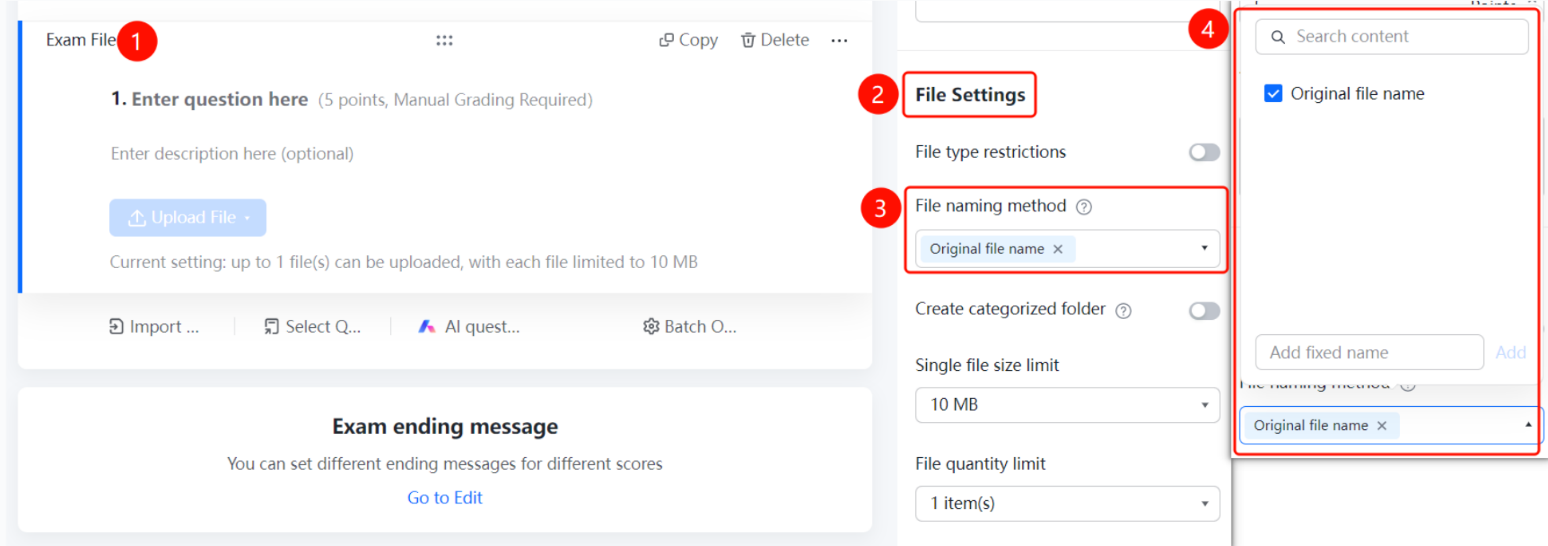Click the current upload setting note
Viewport: 1548px width, 546px height.
[404, 262]
